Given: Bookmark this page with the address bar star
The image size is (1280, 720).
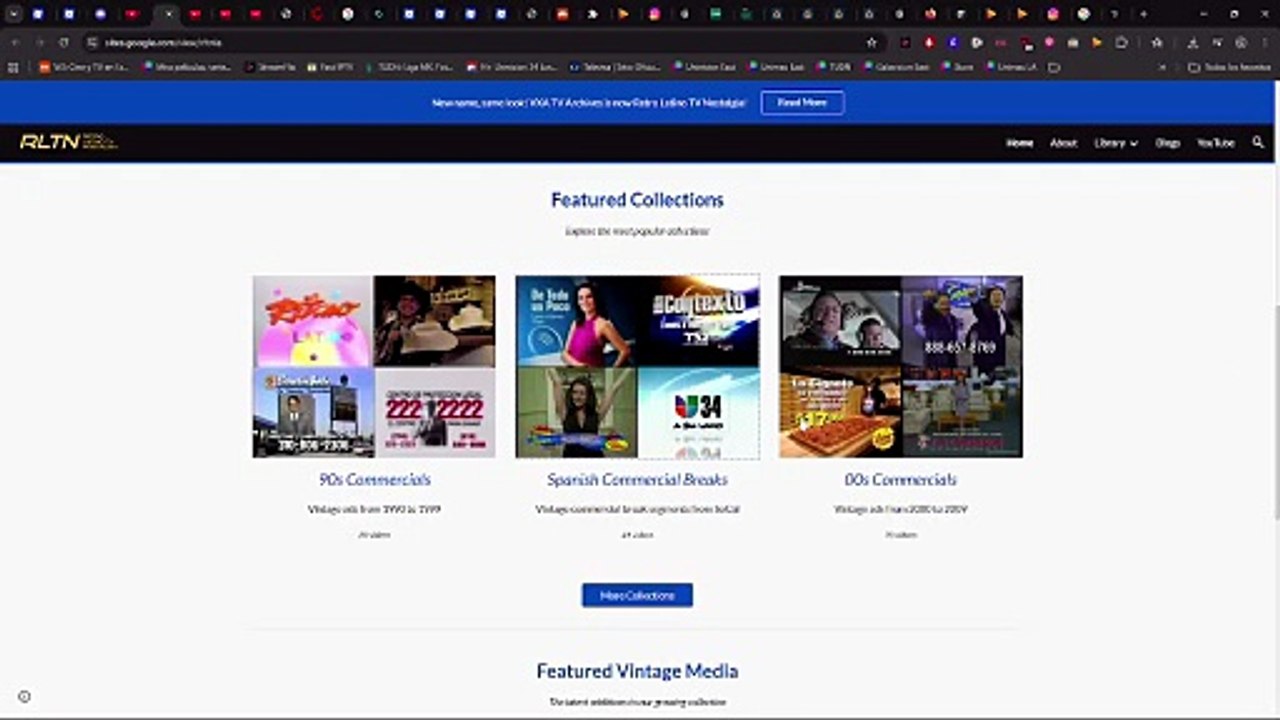Looking at the screenshot, I should [x=872, y=43].
